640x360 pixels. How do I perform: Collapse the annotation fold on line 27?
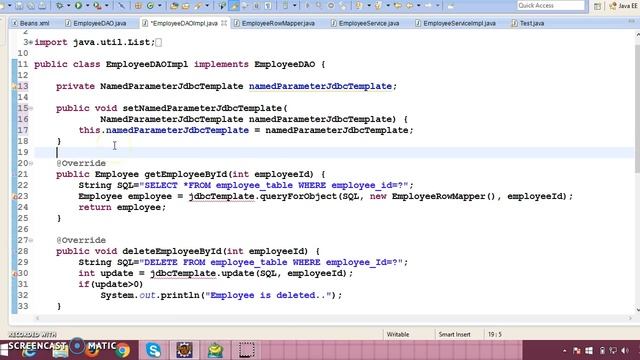tap(31, 240)
